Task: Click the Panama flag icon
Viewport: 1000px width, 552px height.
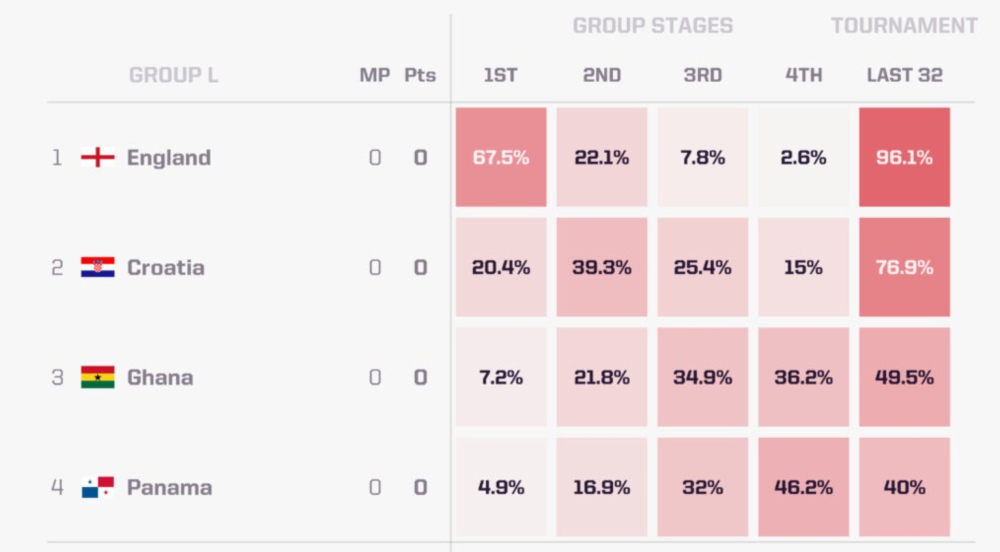Action: point(98,487)
